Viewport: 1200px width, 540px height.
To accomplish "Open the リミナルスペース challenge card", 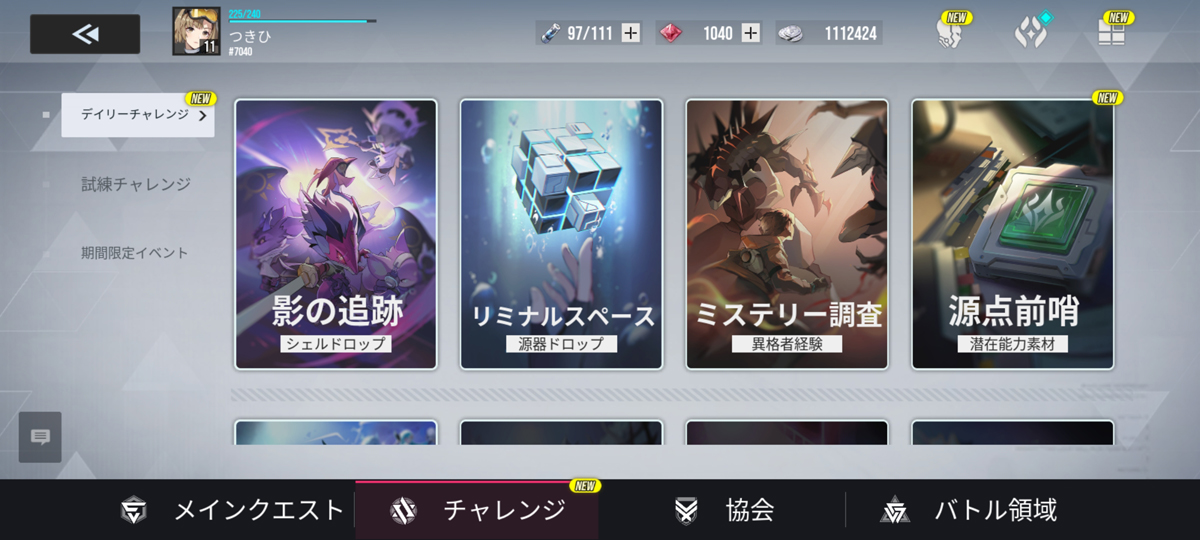I will tap(562, 234).
